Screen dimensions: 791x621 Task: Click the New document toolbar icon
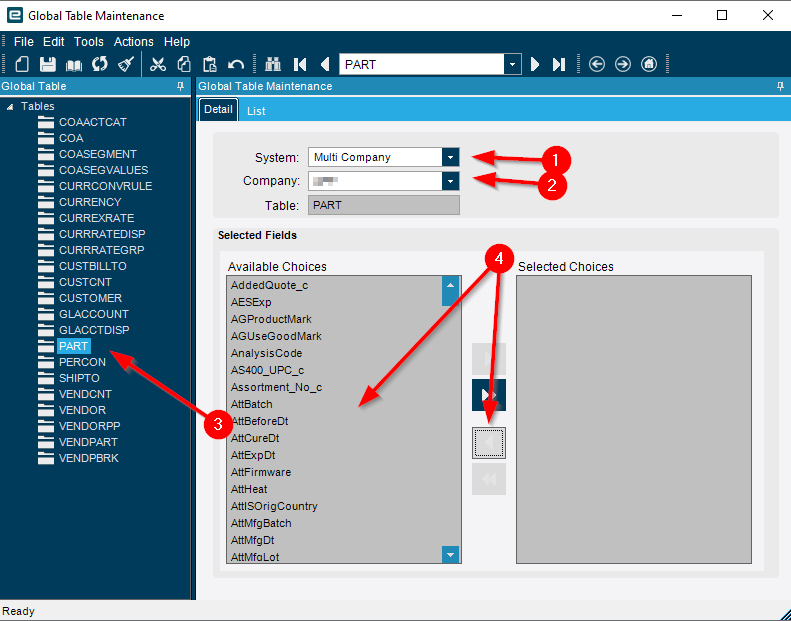pos(22,64)
